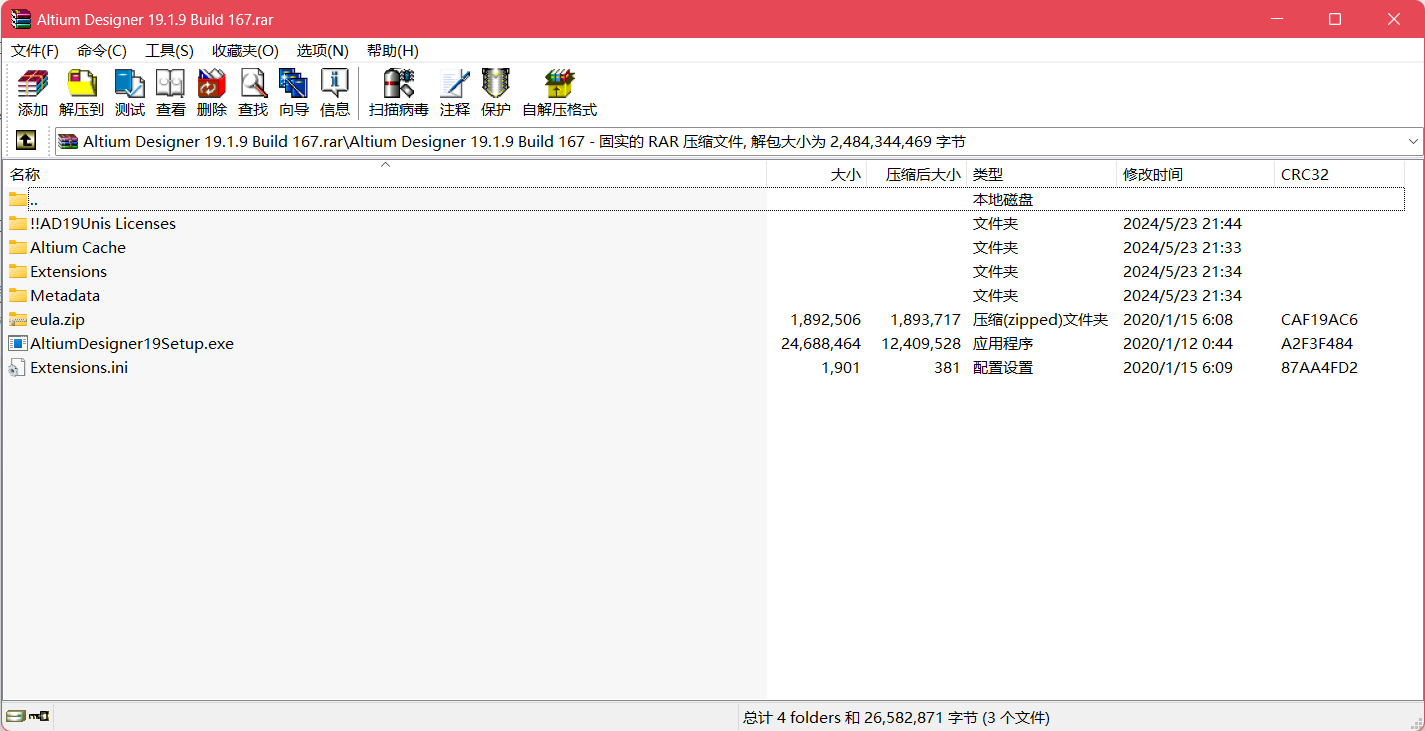
Task: Click the parent '..' folder icon
Action: click(18, 199)
